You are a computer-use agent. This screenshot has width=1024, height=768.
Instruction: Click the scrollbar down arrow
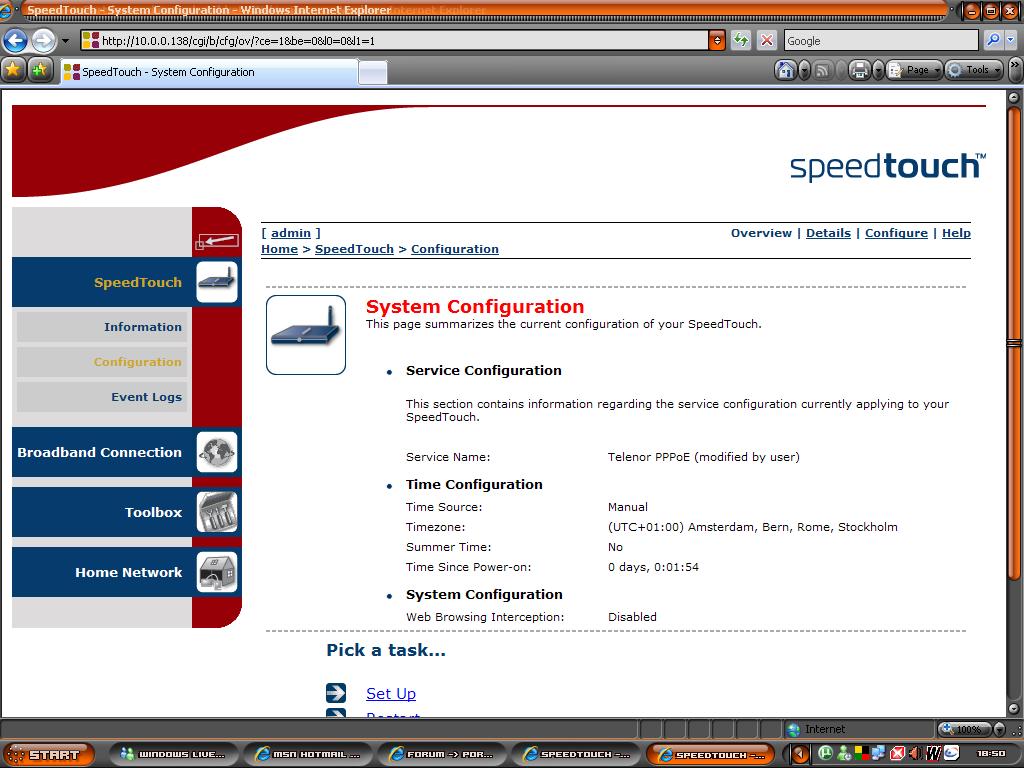tap(1014, 709)
